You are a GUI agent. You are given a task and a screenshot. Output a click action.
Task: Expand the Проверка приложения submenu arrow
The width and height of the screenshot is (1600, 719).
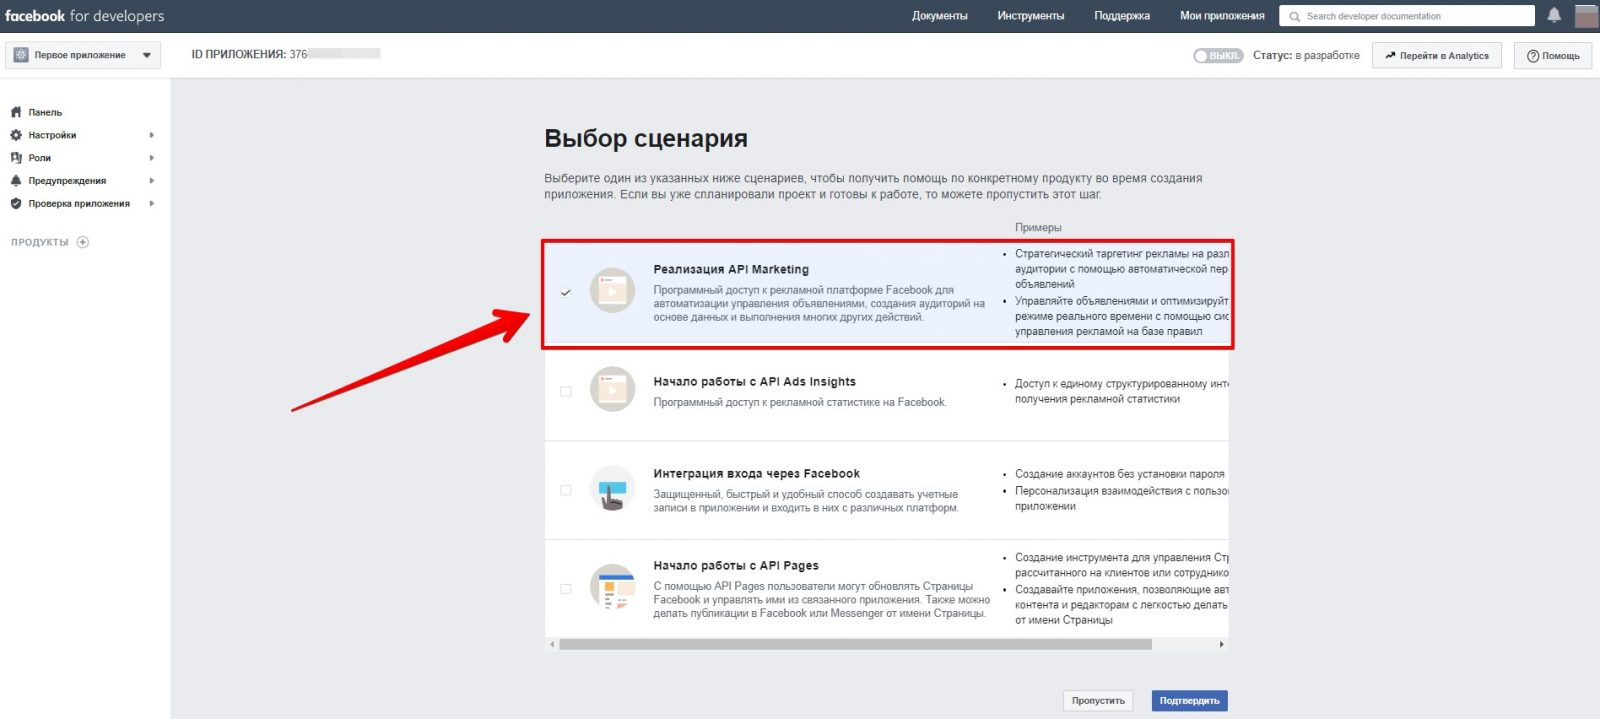click(x=152, y=204)
